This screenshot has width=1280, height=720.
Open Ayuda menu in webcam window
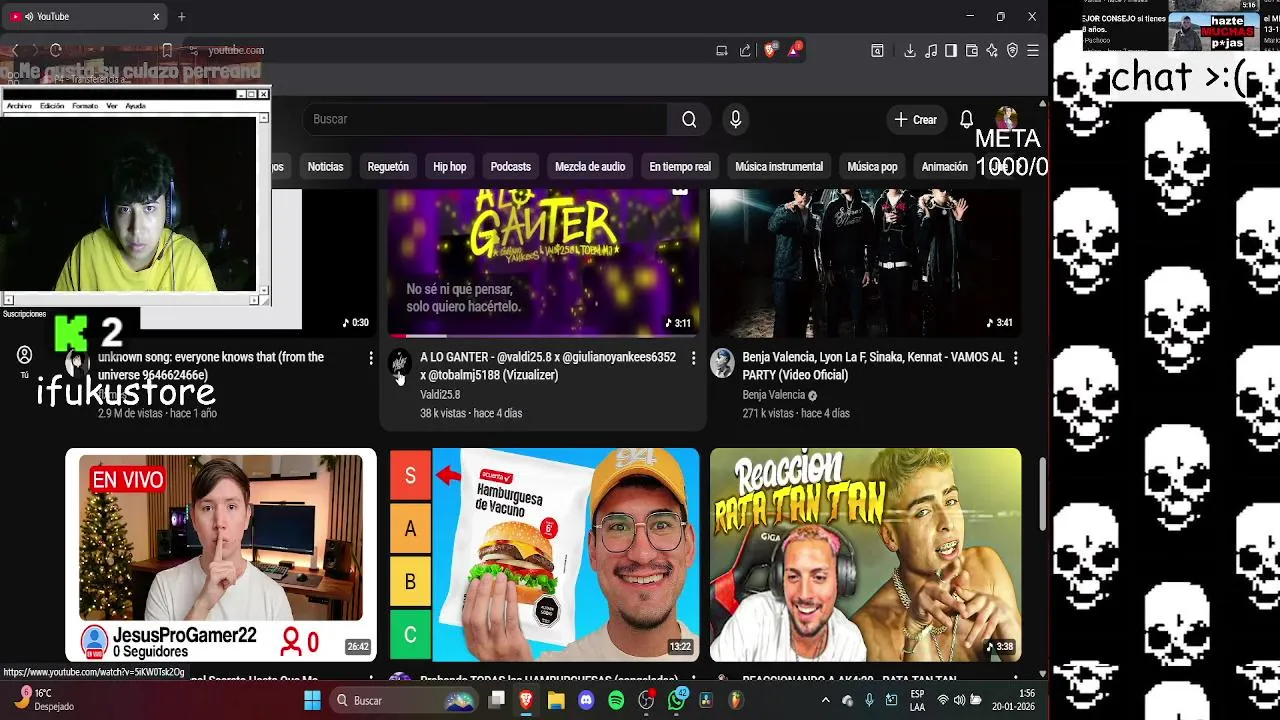tap(135, 106)
